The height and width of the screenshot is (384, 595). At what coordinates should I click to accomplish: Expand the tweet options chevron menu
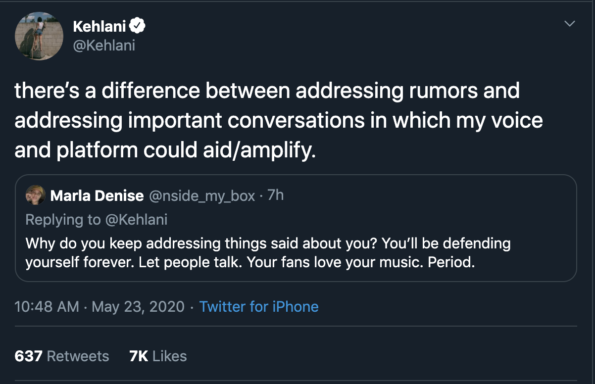coord(570,24)
